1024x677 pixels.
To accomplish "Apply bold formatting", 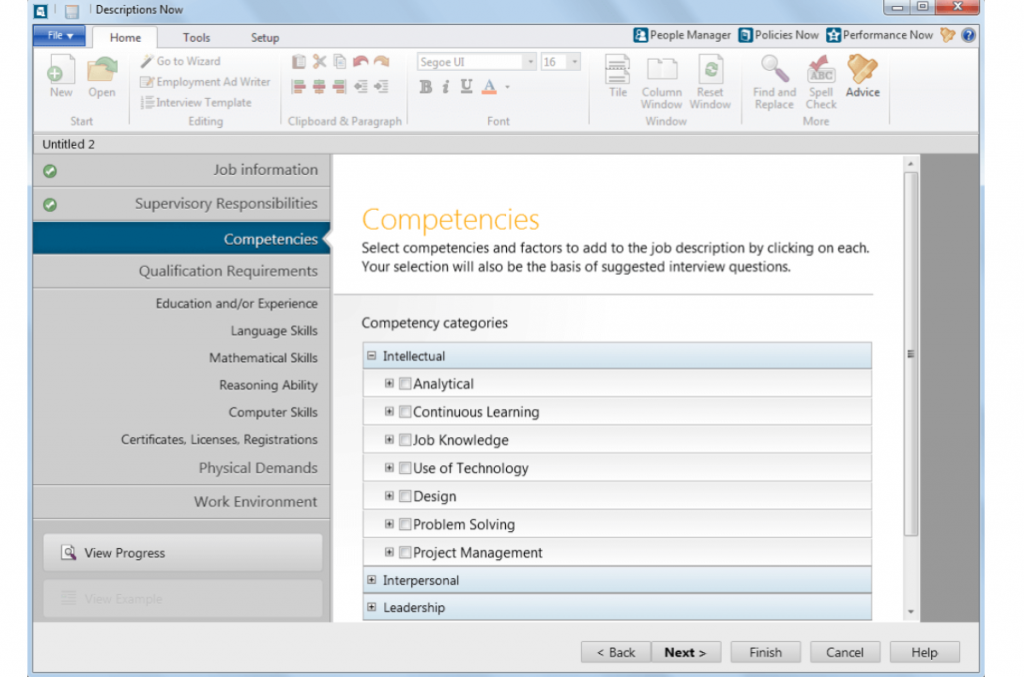I will (x=424, y=87).
